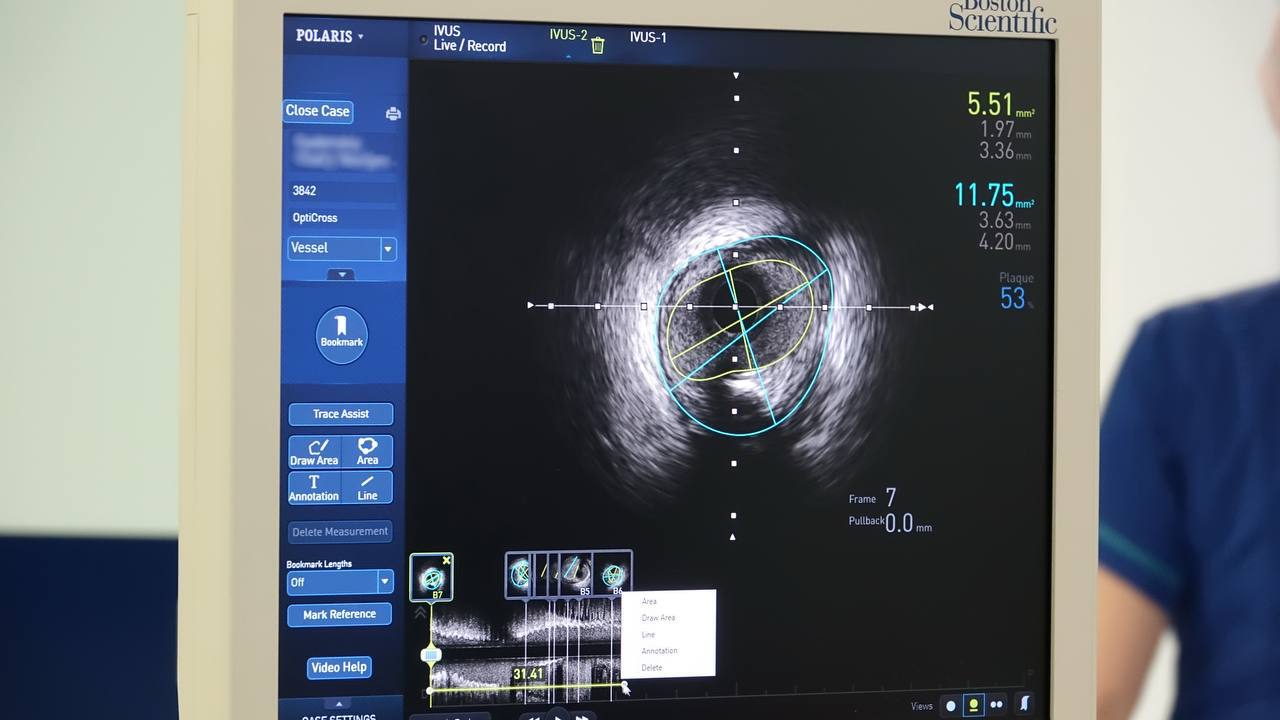Click the 31.41 length label
The height and width of the screenshot is (720, 1280).
528,674
